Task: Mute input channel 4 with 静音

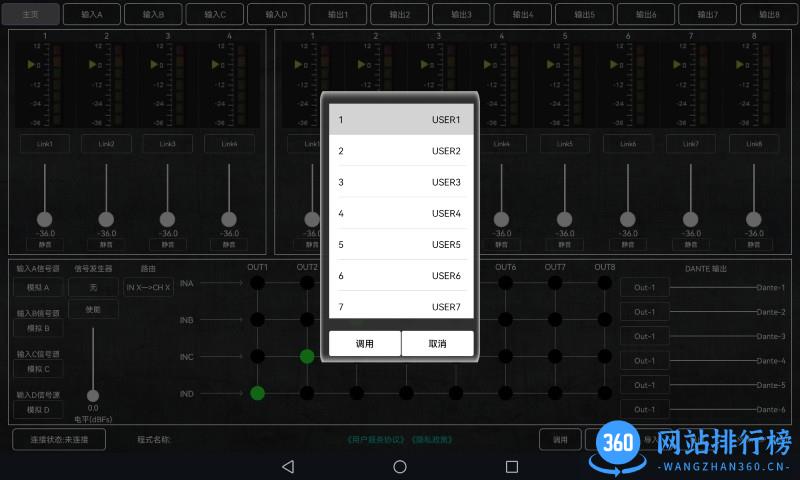Action: [x=229, y=245]
